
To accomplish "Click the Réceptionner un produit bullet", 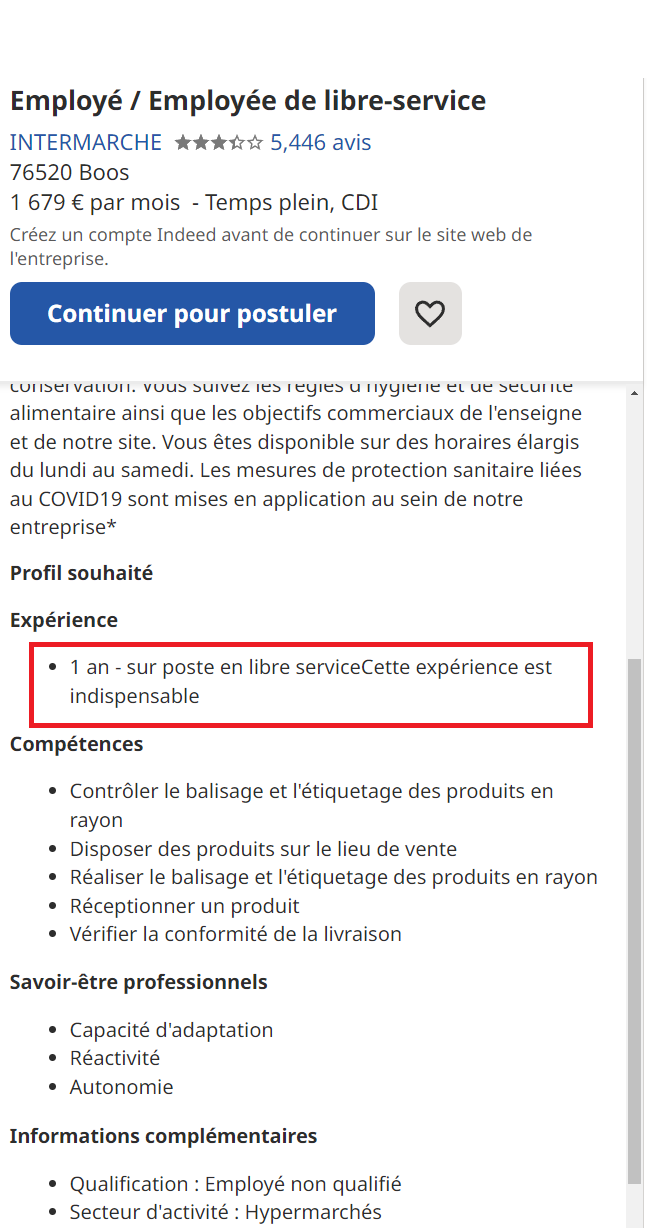I will click(185, 906).
